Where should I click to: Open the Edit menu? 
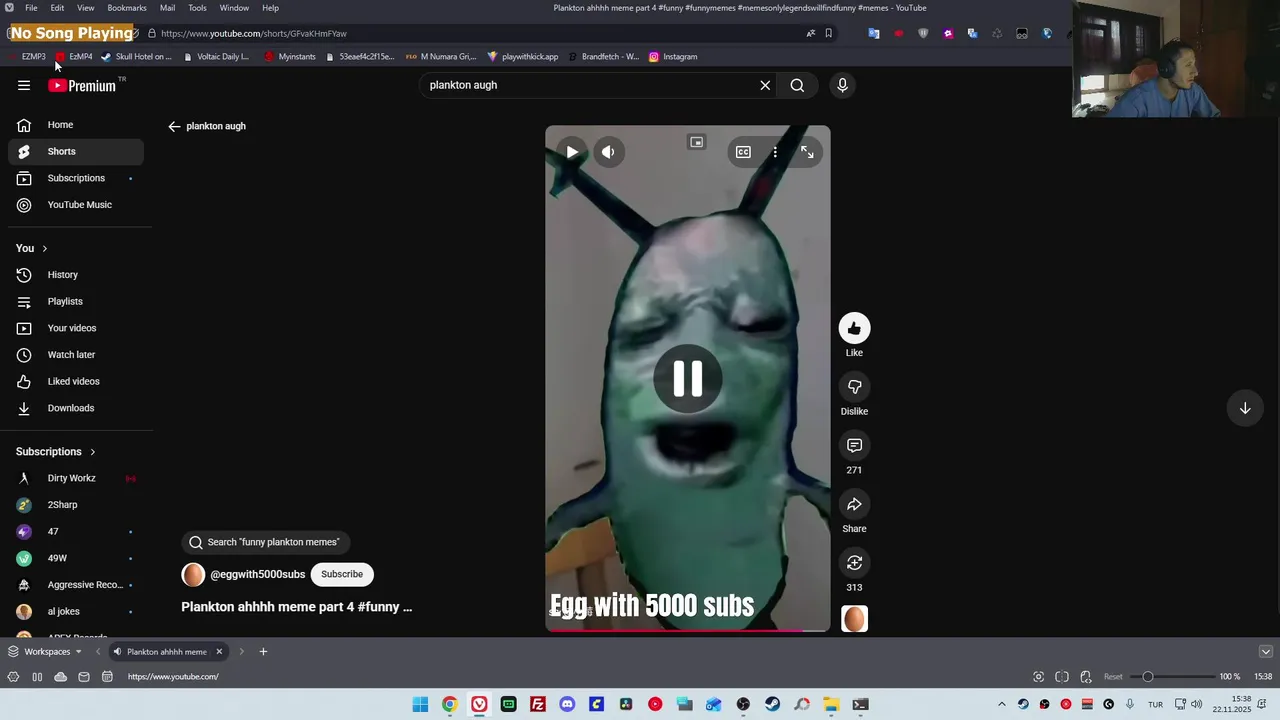pos(58,8)
